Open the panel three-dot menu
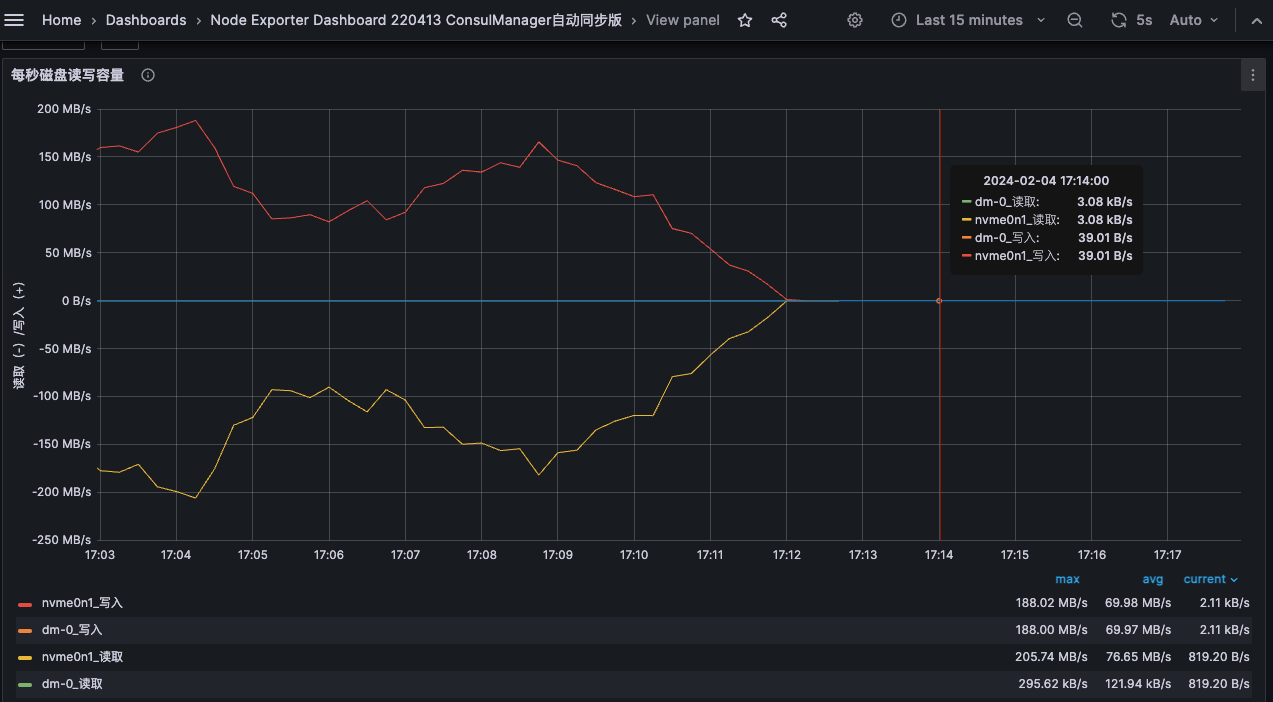1273x702 pixels. 1253,75
